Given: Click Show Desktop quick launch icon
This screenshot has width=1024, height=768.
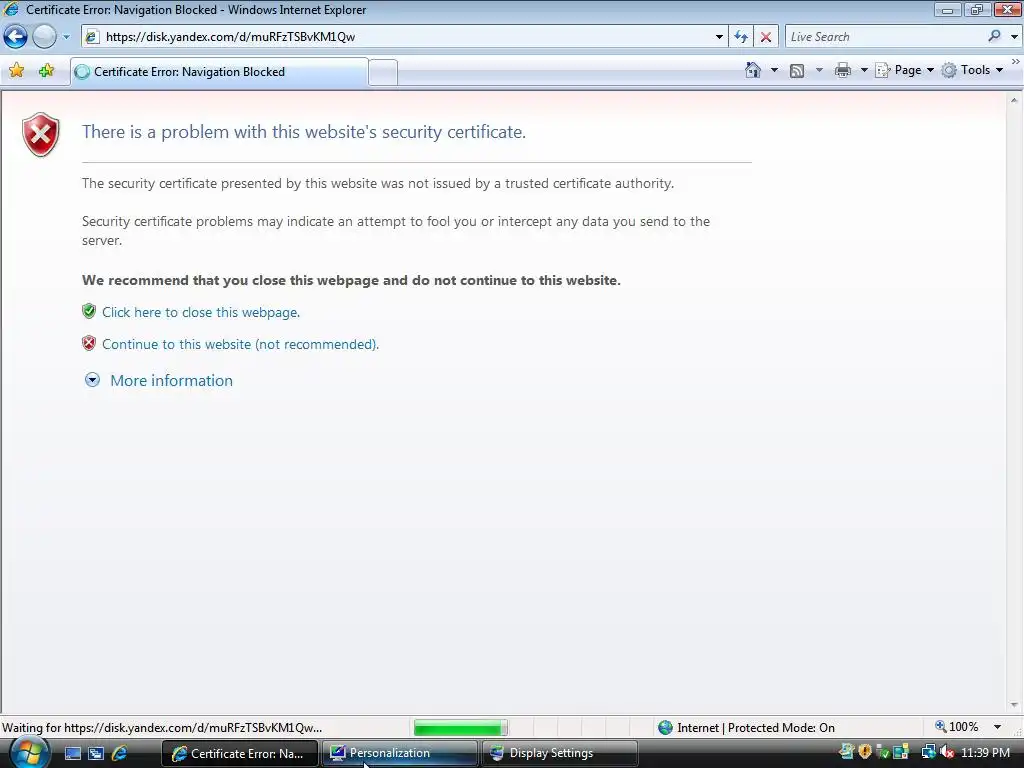Looking at the screenshot, I should point(72,754).
